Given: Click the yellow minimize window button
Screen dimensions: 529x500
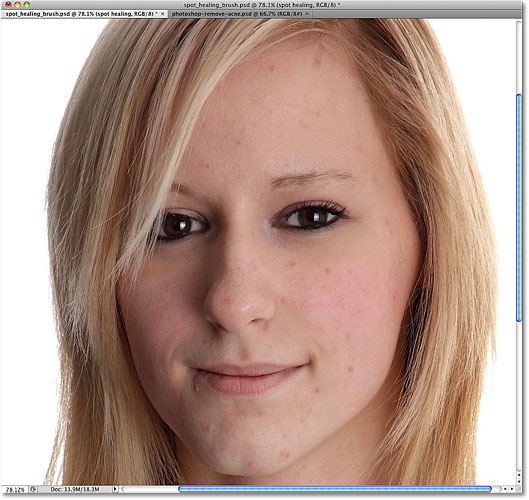Looking at the screenshot, I should (x=17, y=5).
